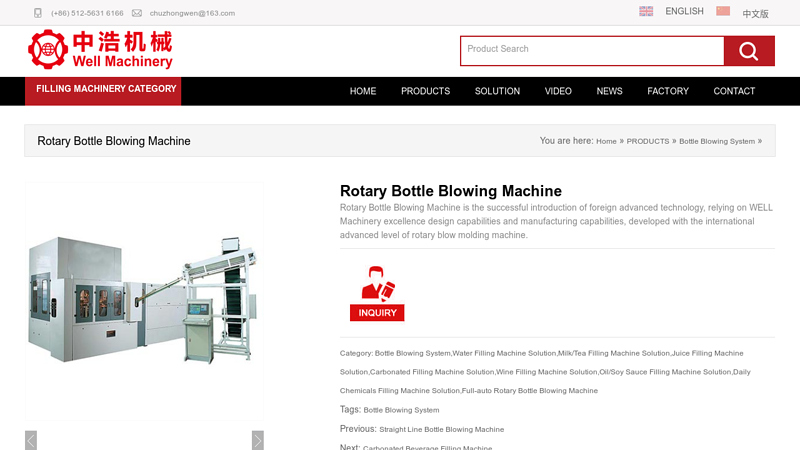Open category Wine Filling Machine Solution

click(546, 372)
